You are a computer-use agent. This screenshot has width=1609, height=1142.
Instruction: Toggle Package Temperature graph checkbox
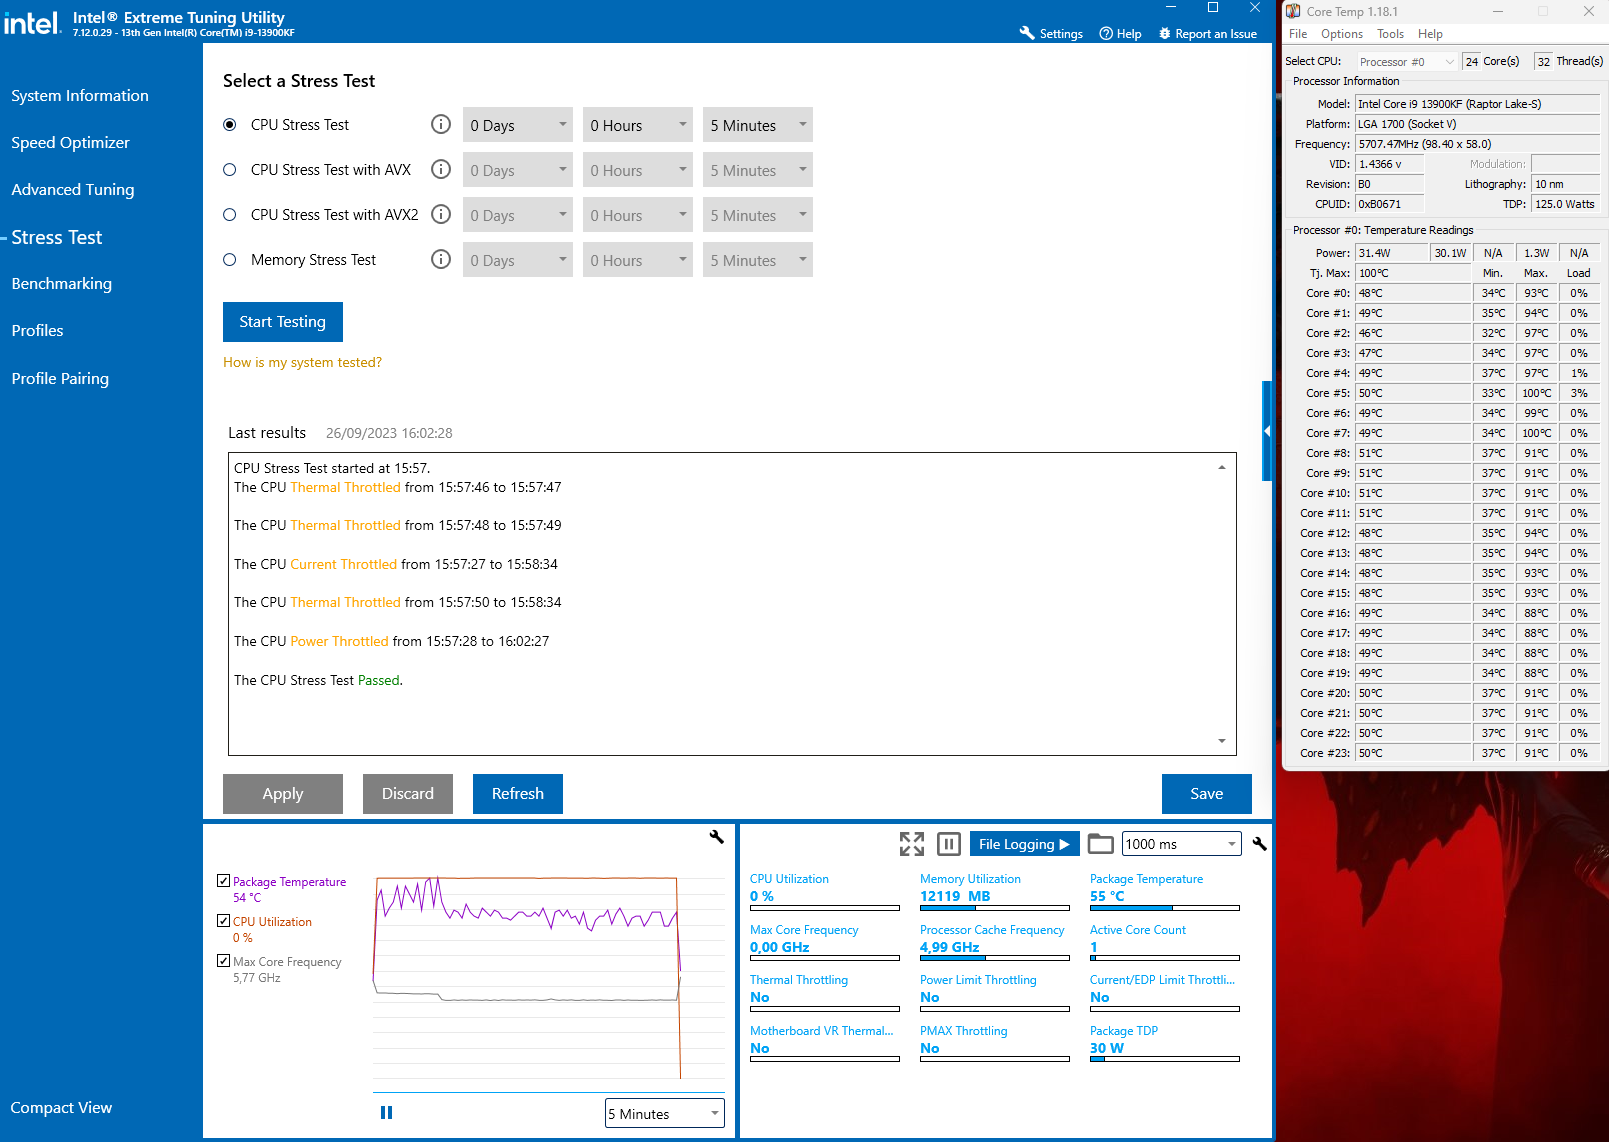click(223, 881)
